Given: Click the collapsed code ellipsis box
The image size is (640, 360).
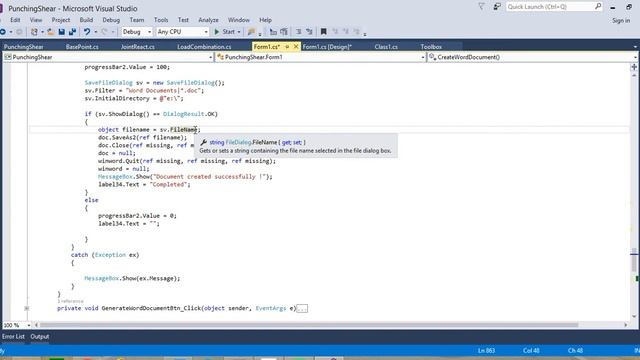Looking at the screenshot, I should coord(302,309).
